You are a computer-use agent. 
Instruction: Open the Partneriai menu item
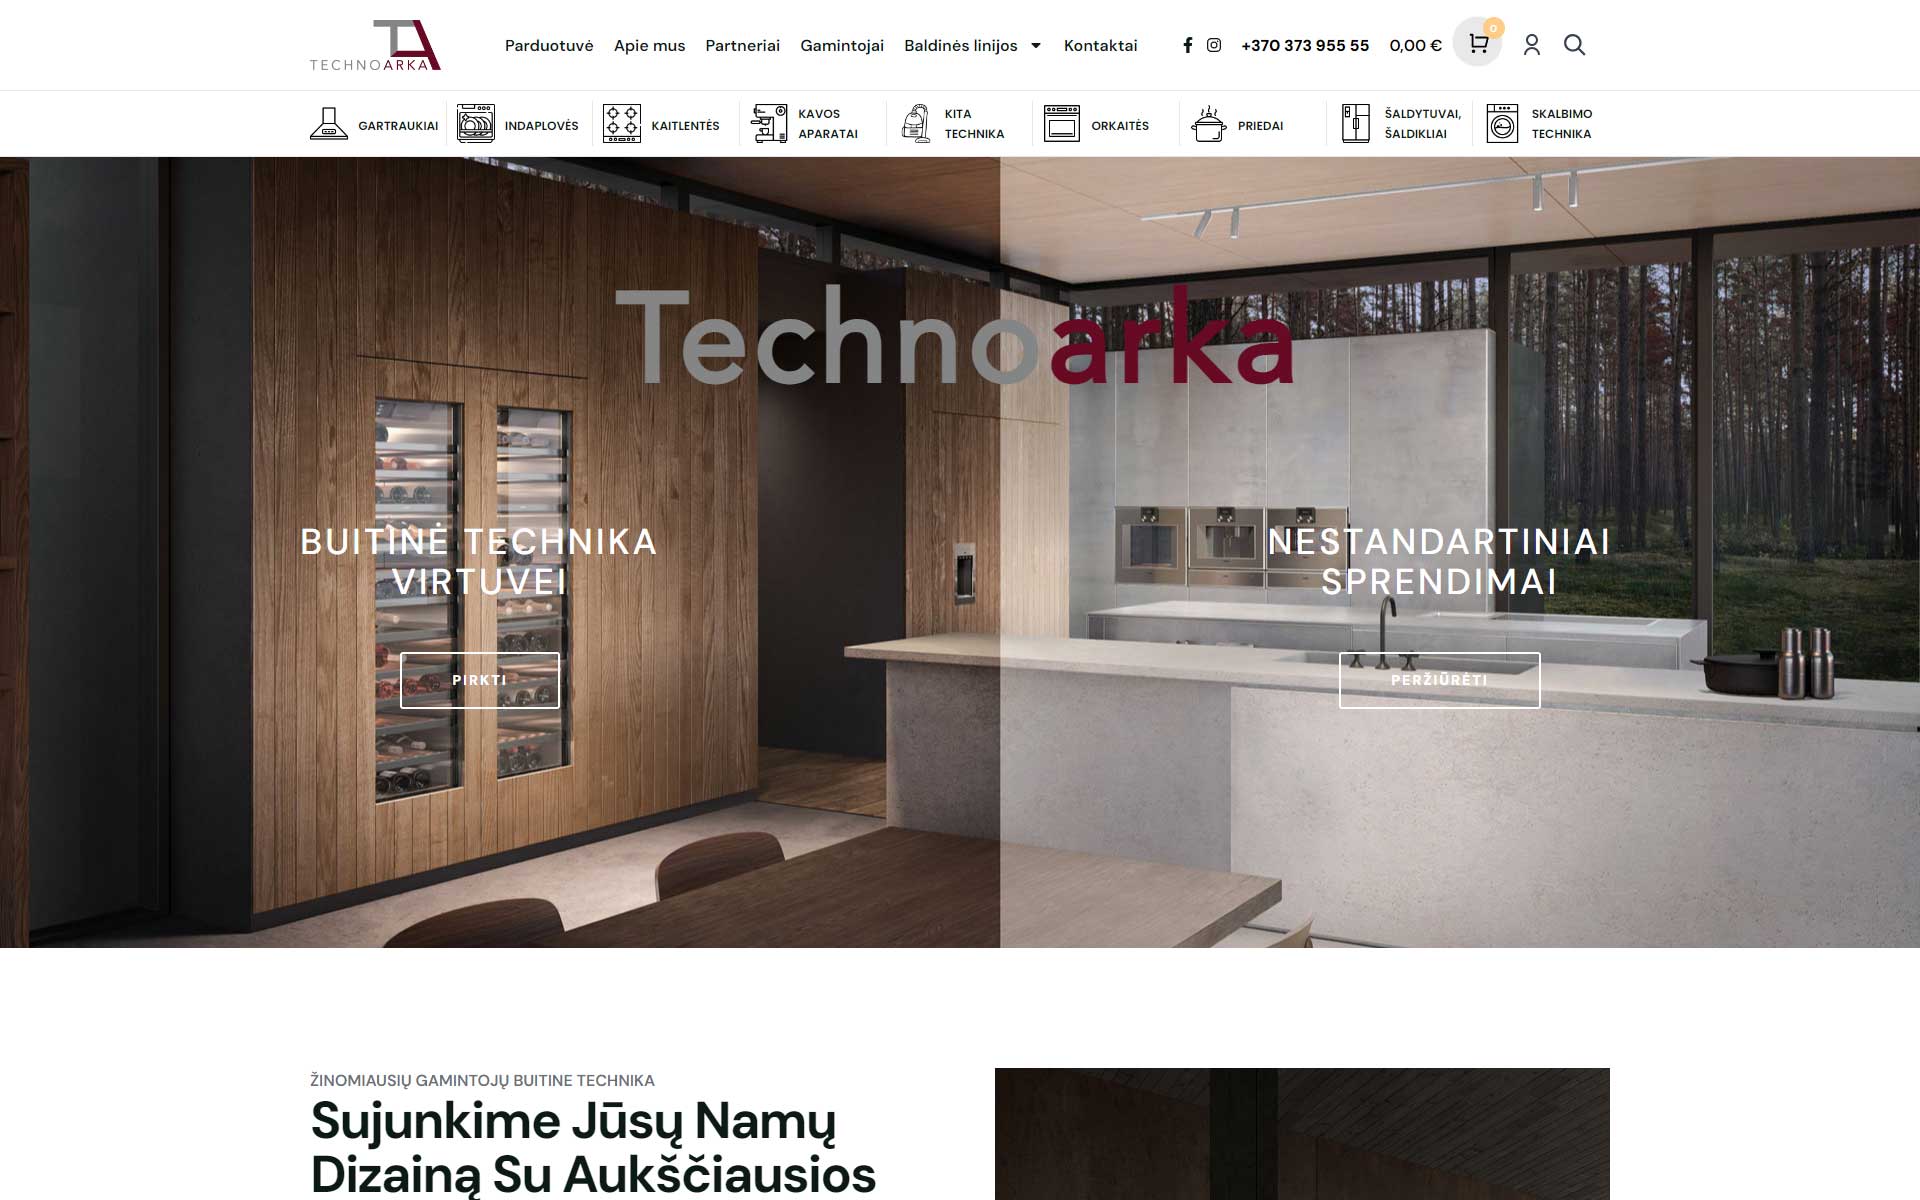click(x=743, y=45)
